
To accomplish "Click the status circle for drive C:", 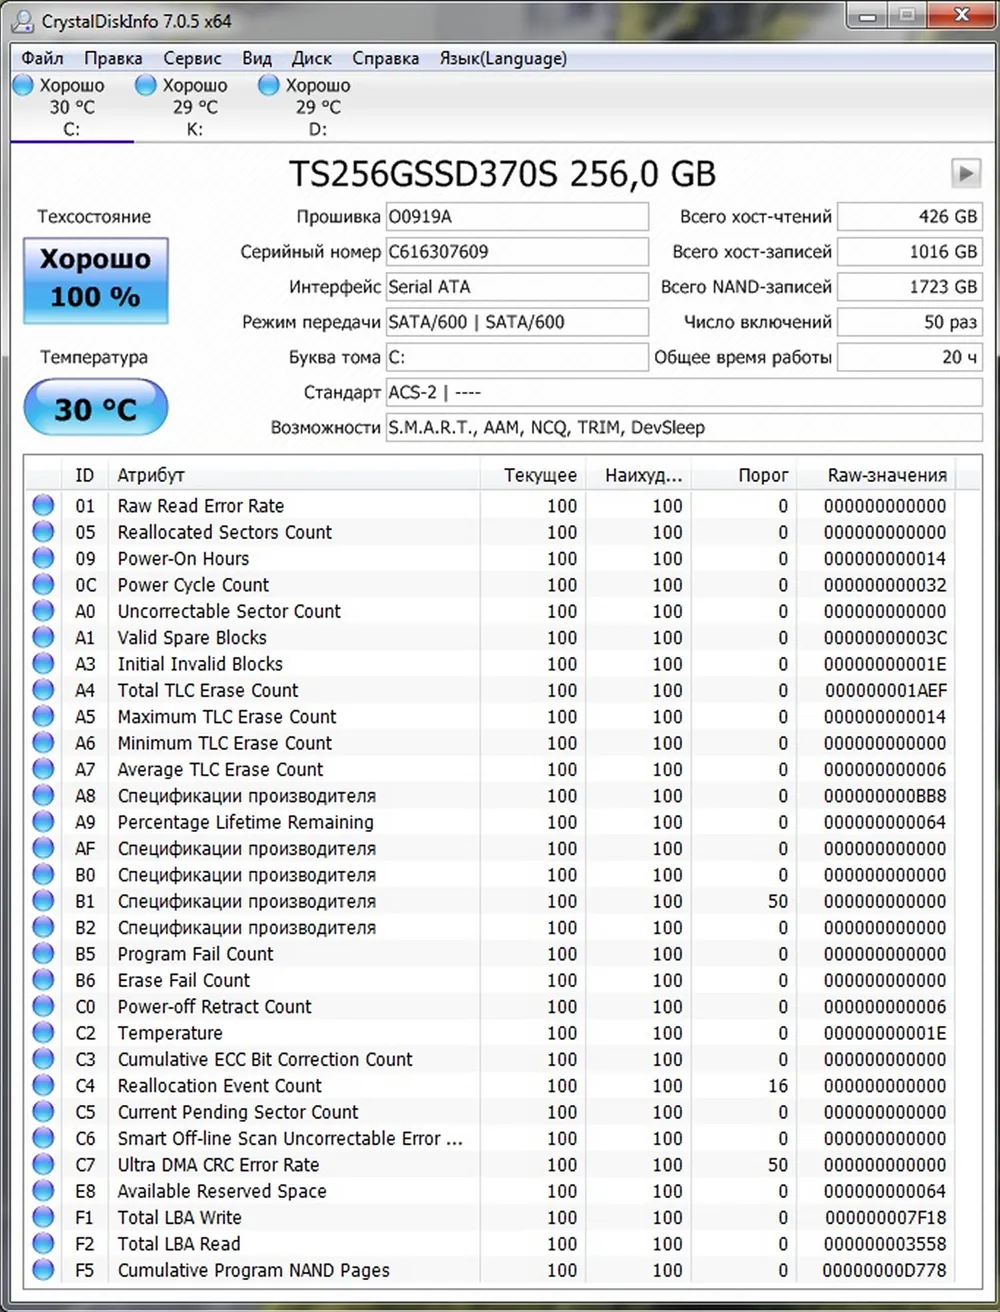I will 23,85.
